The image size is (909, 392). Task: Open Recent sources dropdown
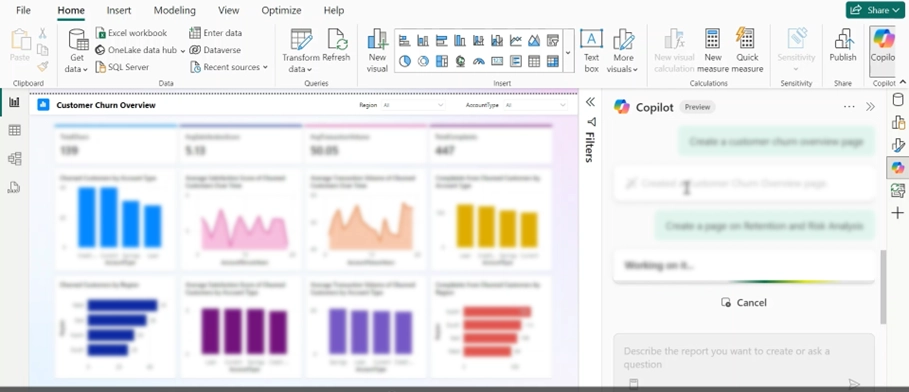point(229,67)
